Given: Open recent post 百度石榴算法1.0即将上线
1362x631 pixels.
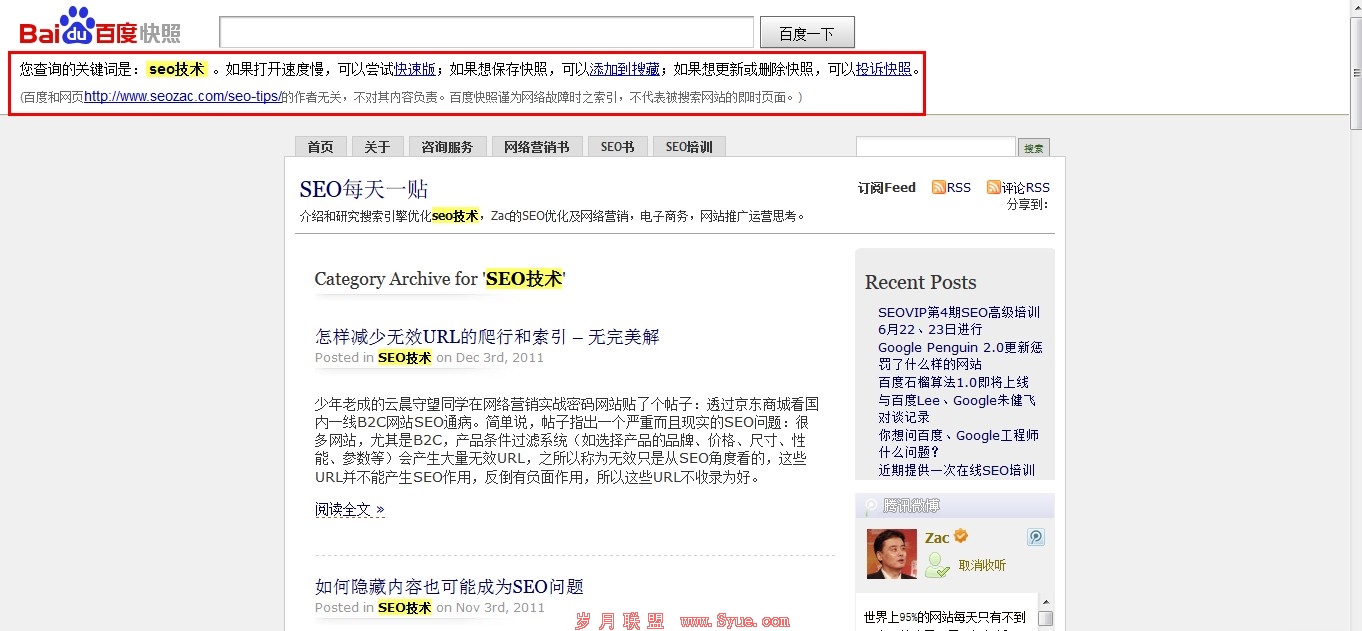Looking at the screenshot, I should point(953,382).
